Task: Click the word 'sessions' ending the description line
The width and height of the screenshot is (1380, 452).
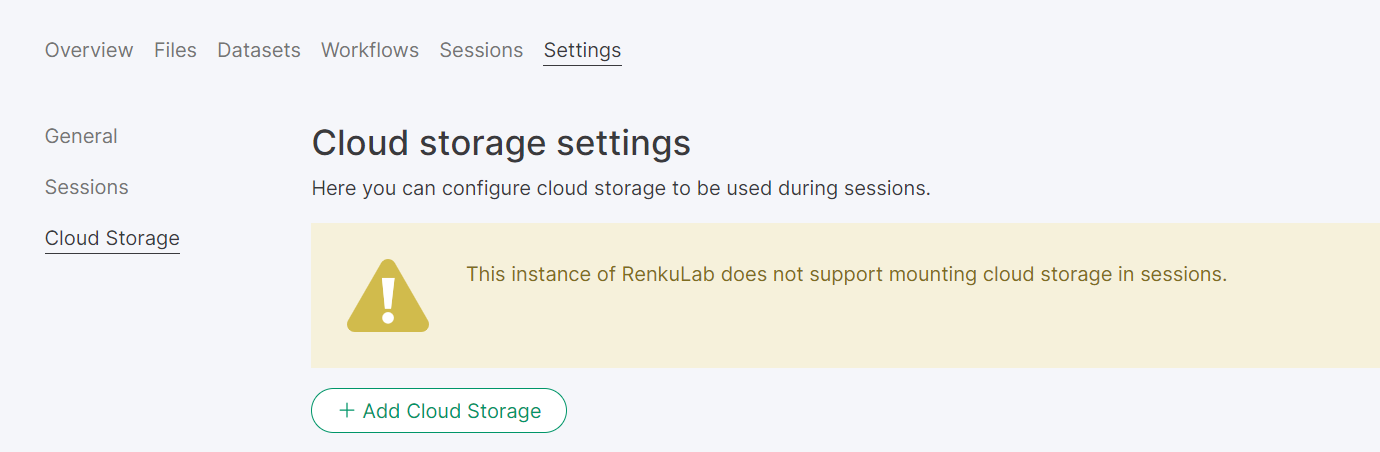Action: click(888, 188)
